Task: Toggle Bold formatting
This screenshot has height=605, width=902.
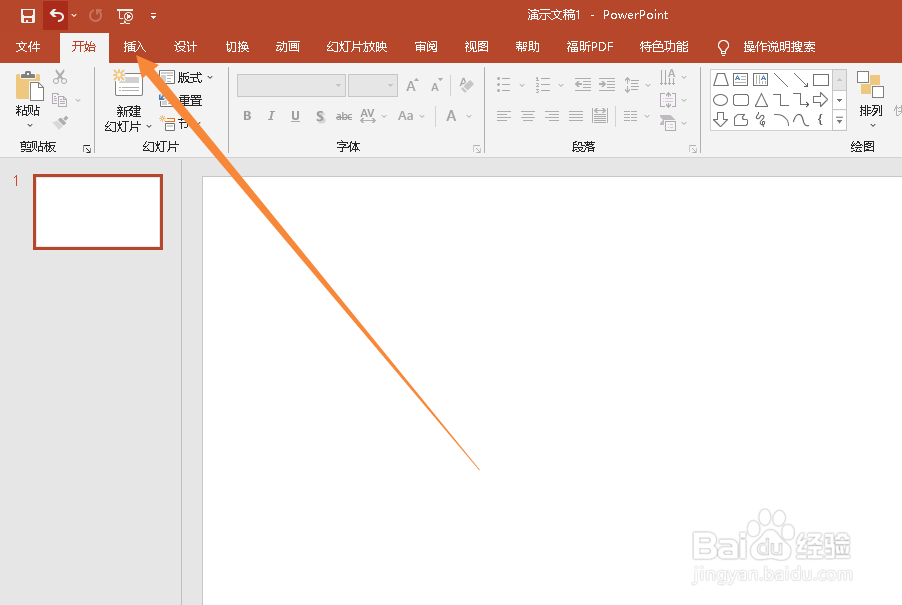Action: (x=247, y=116)
